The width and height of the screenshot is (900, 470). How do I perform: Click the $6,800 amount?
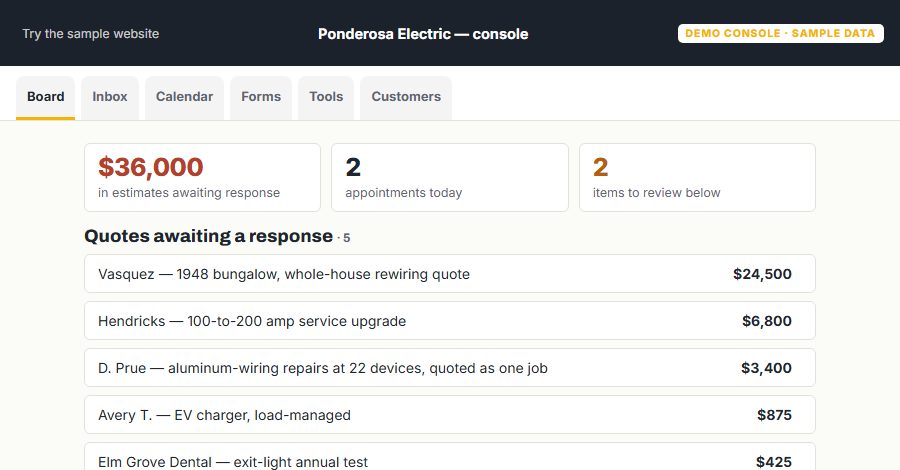(x=767, y=321)
